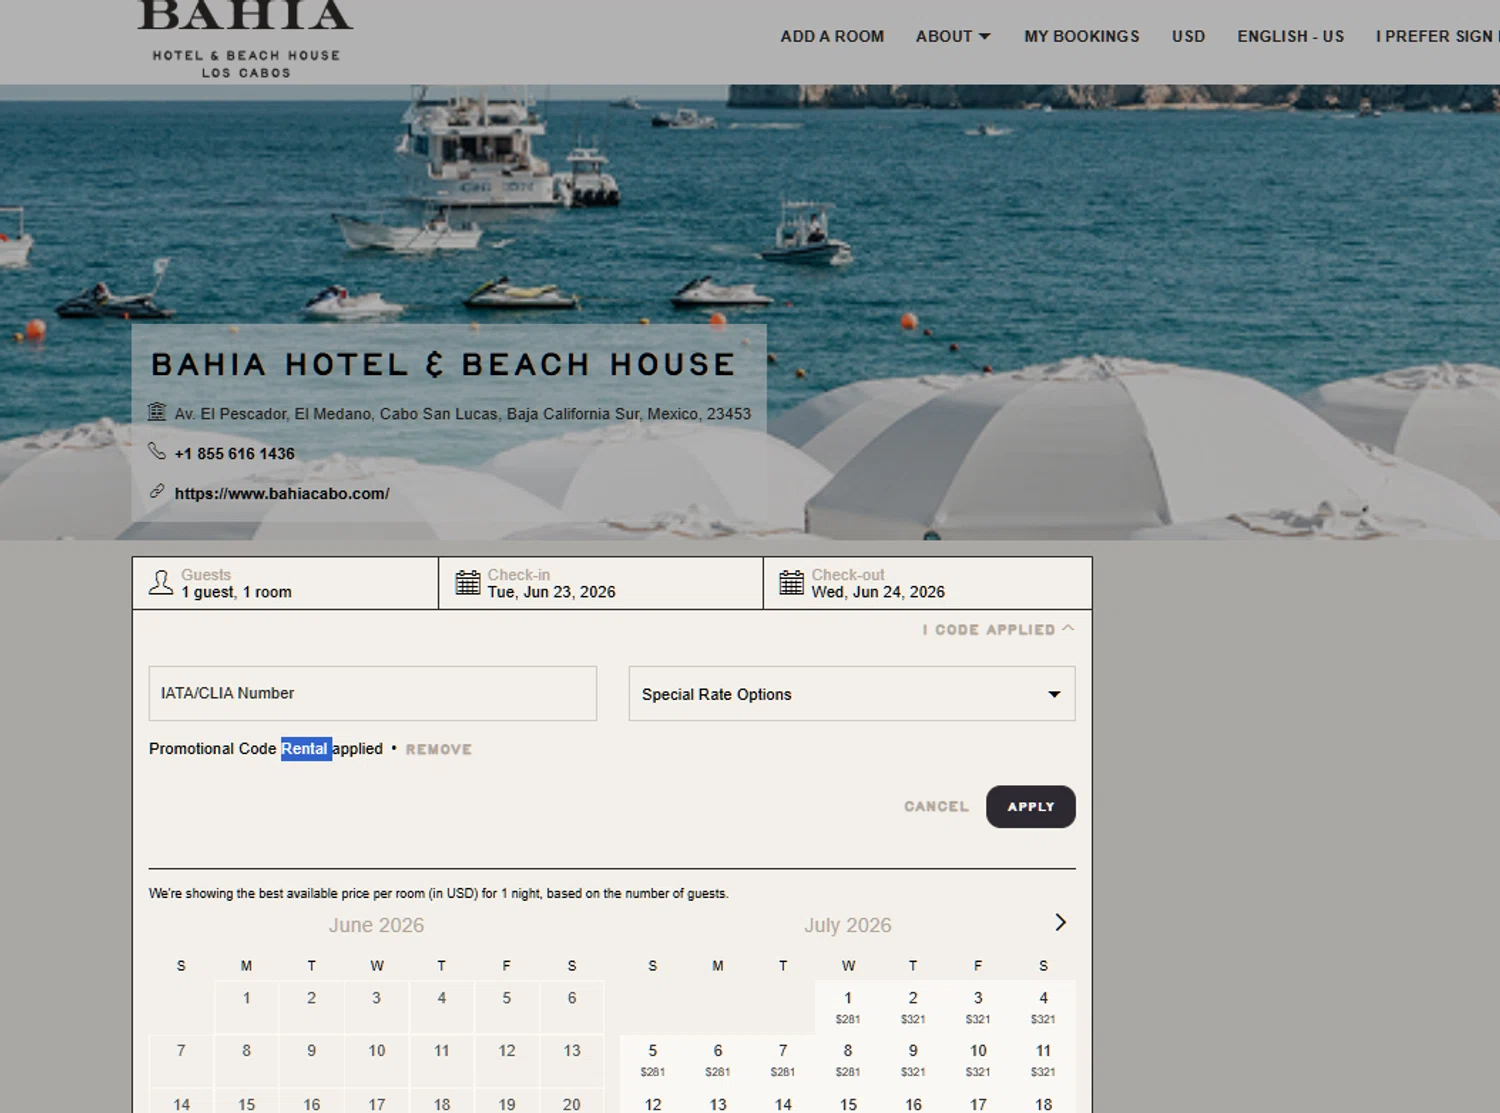
Task: Select June 12 in the calendar
Action: point(507,1060)
